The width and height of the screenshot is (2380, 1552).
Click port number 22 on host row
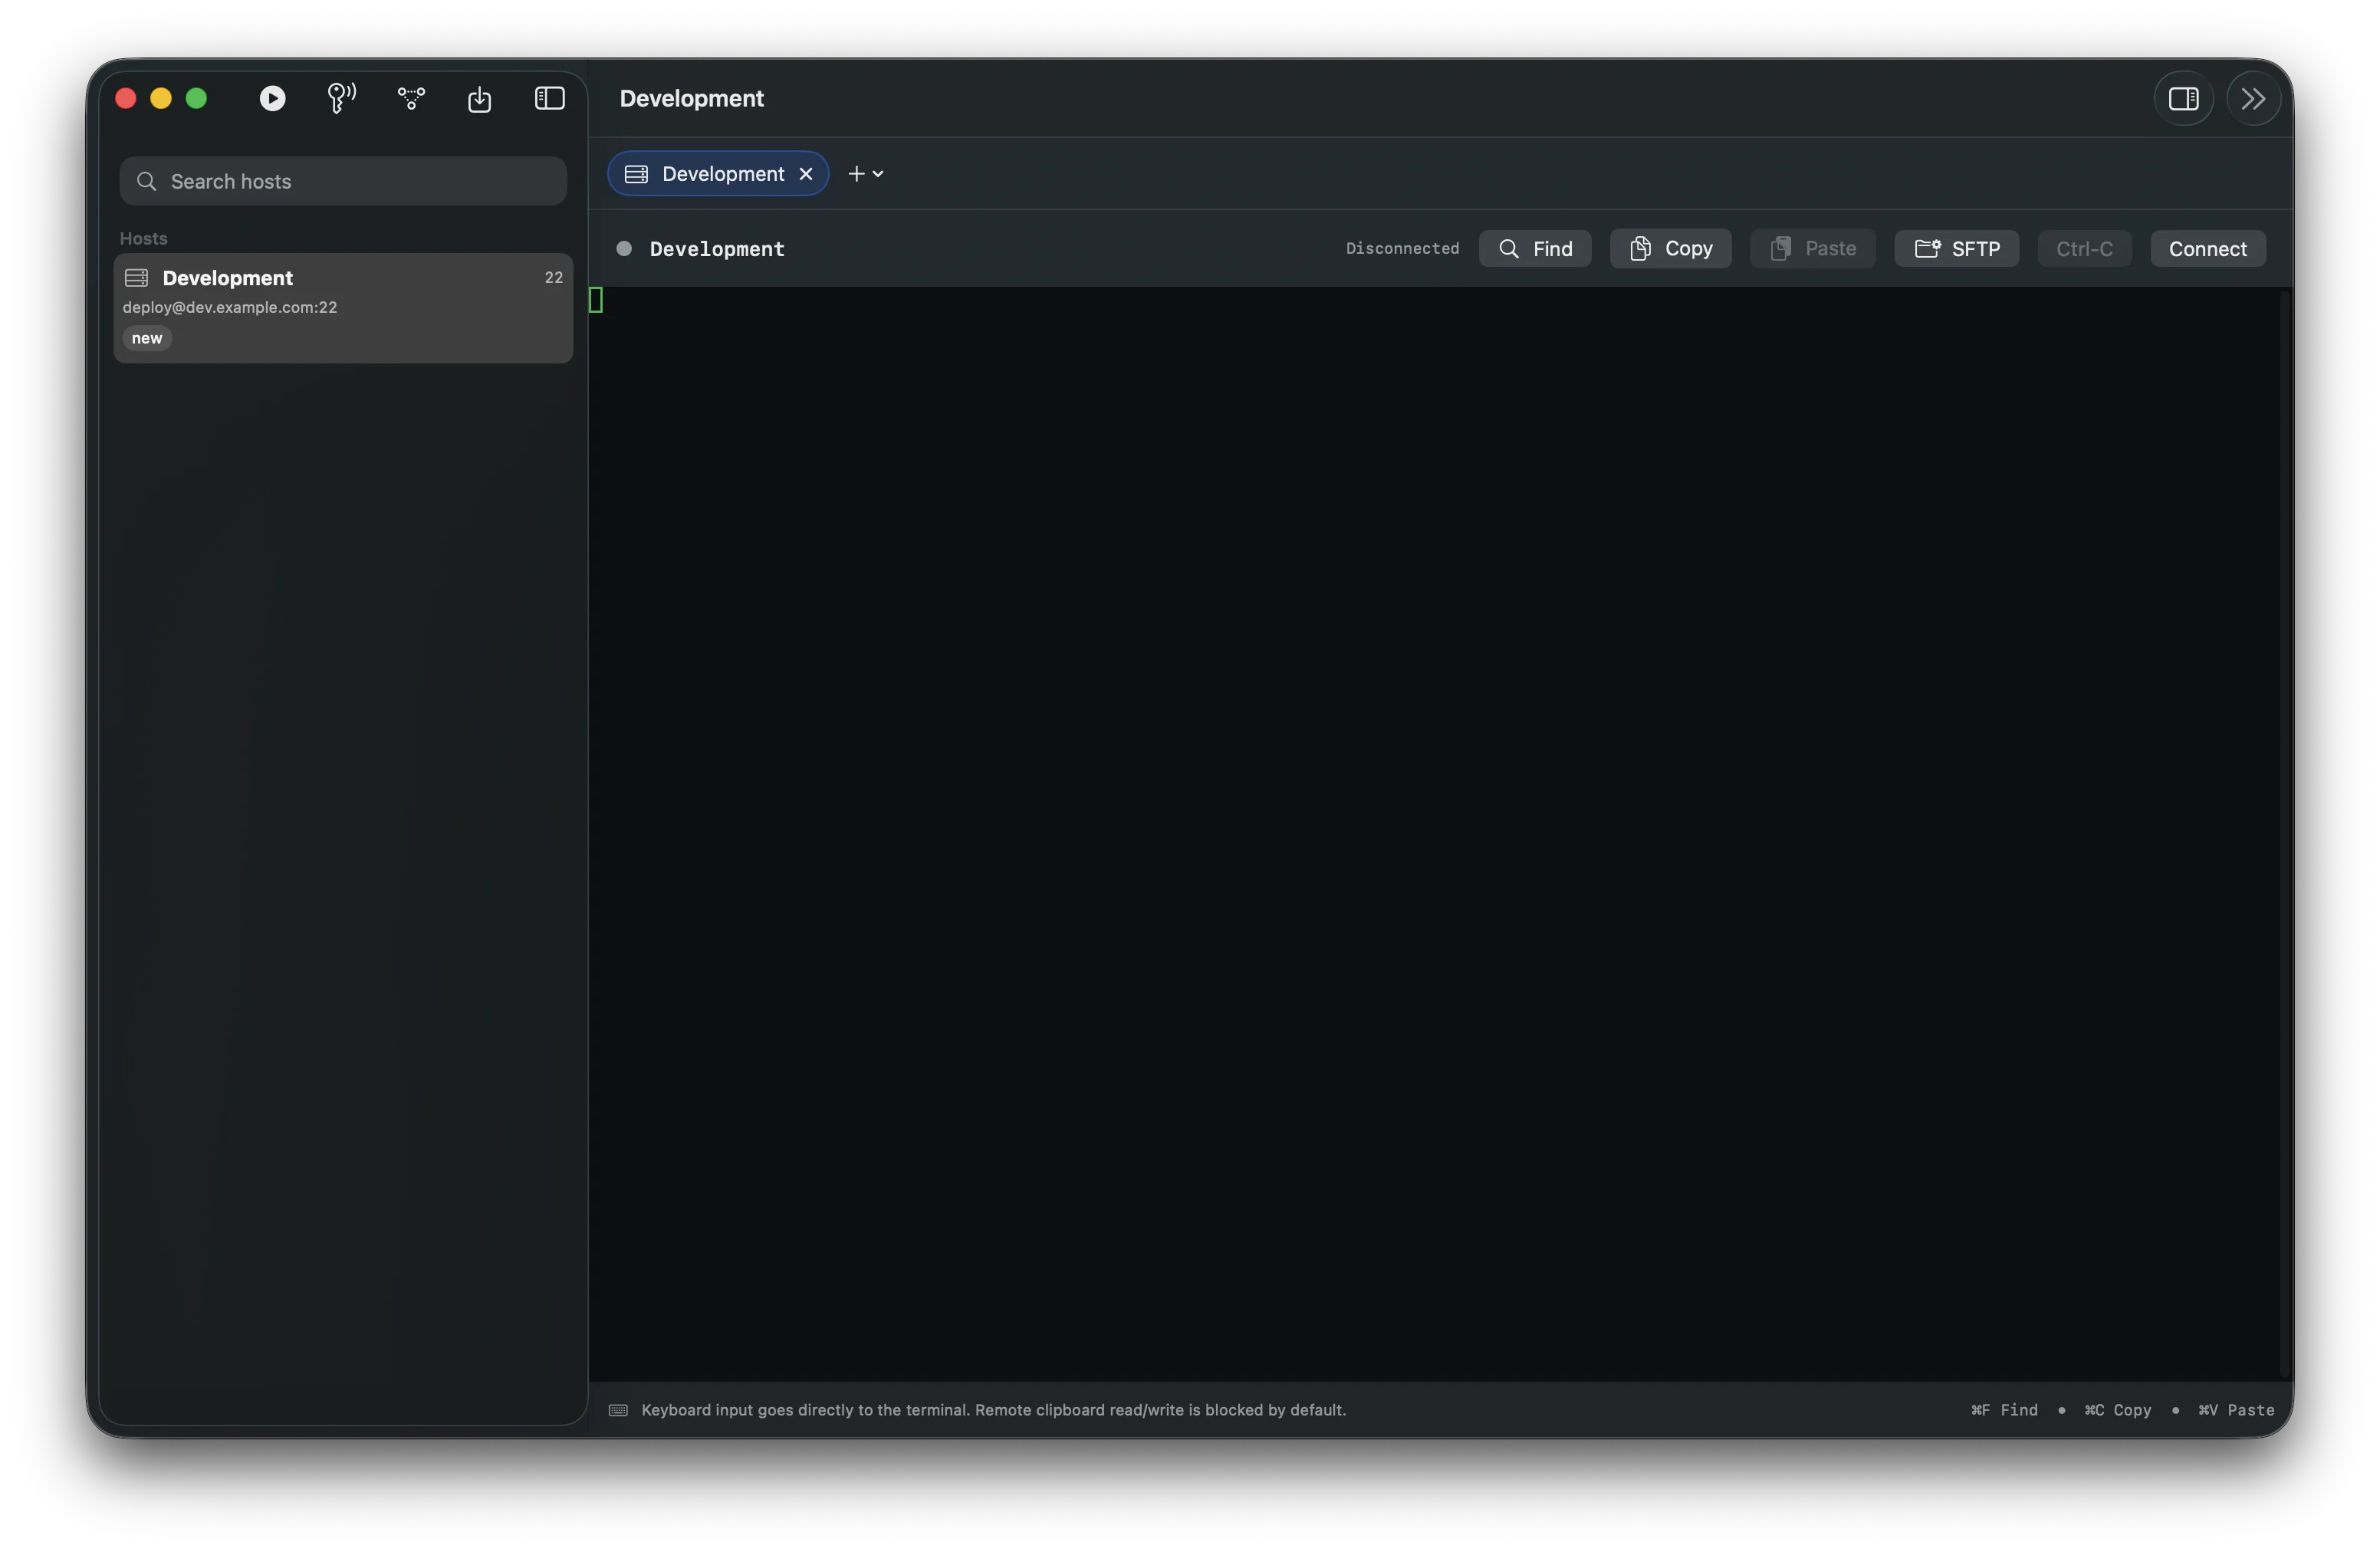(x=553, y=277)
